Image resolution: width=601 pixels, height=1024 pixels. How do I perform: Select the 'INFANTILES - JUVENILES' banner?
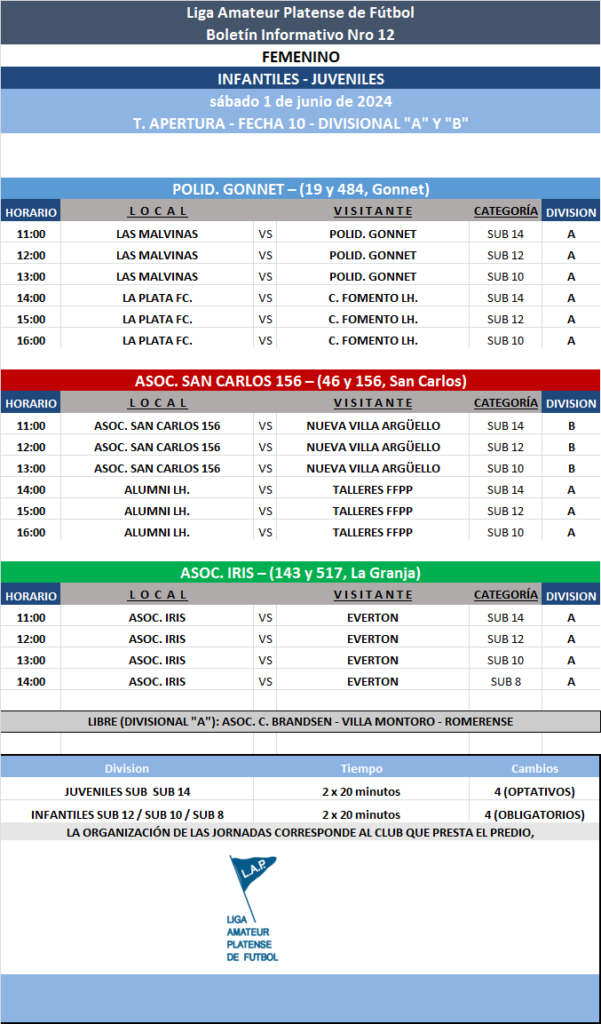point(300,79)
